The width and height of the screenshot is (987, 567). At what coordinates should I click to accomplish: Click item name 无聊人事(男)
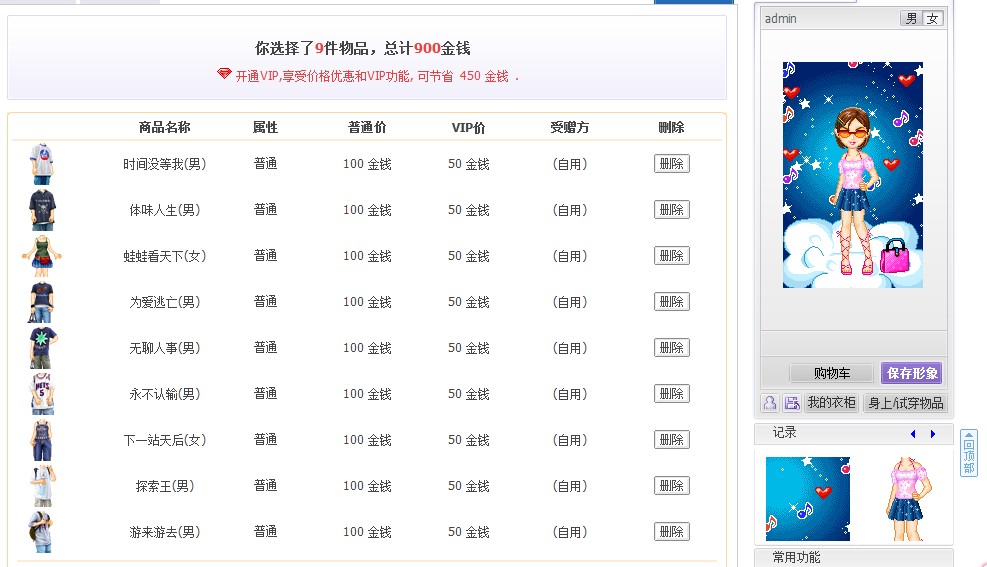tap(164, 348)
